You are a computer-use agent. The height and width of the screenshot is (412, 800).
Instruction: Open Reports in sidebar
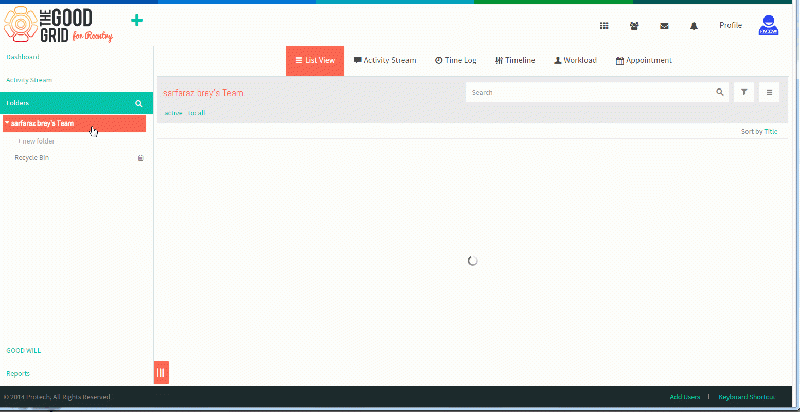pyautogui.click(x=18, y=373)
